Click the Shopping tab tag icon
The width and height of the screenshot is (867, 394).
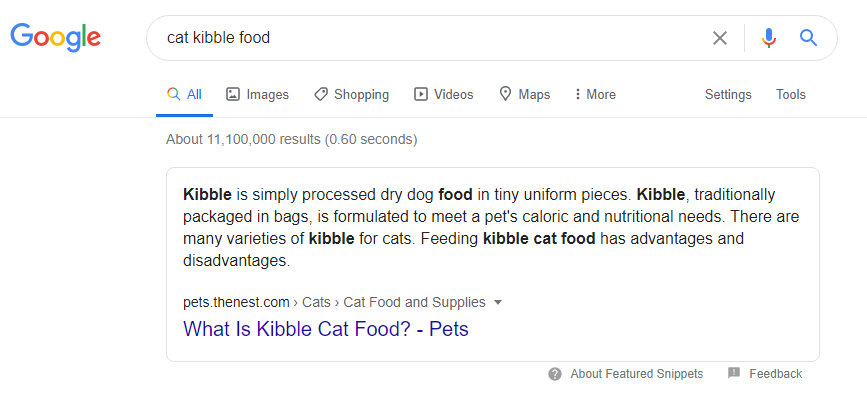321,94
